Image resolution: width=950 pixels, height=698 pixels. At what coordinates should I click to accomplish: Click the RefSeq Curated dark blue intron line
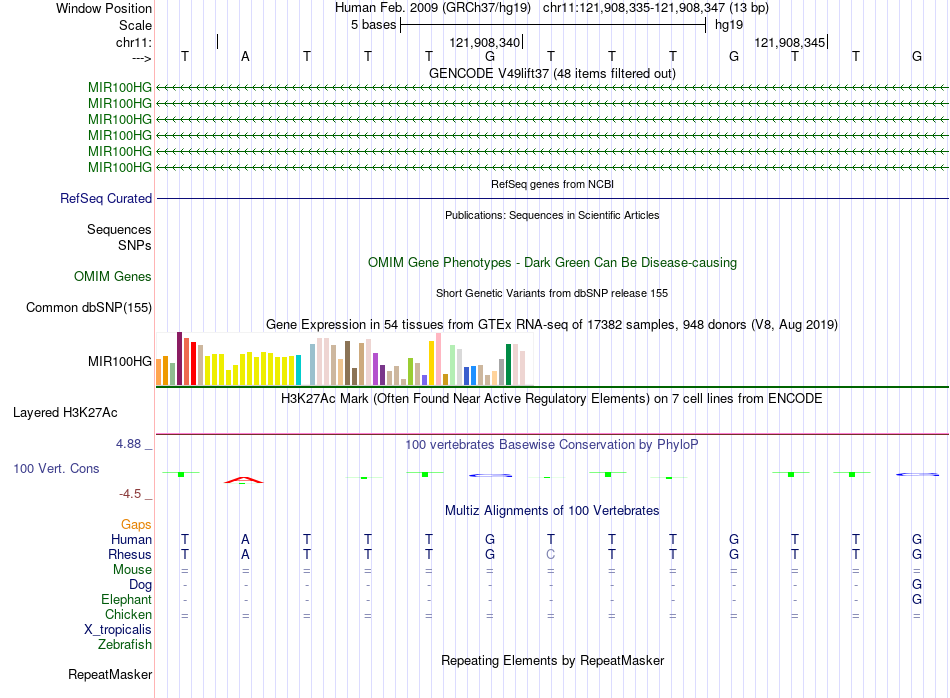point(553,198)
